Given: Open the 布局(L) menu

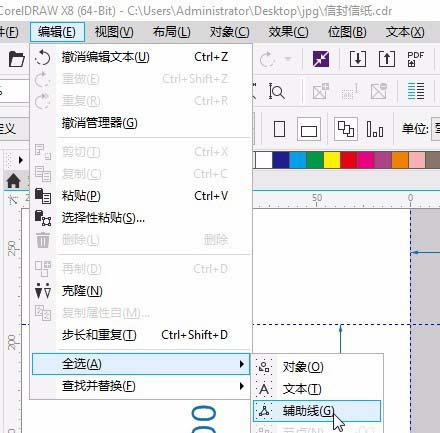Looking at the screenshot, I should [172, 32].
